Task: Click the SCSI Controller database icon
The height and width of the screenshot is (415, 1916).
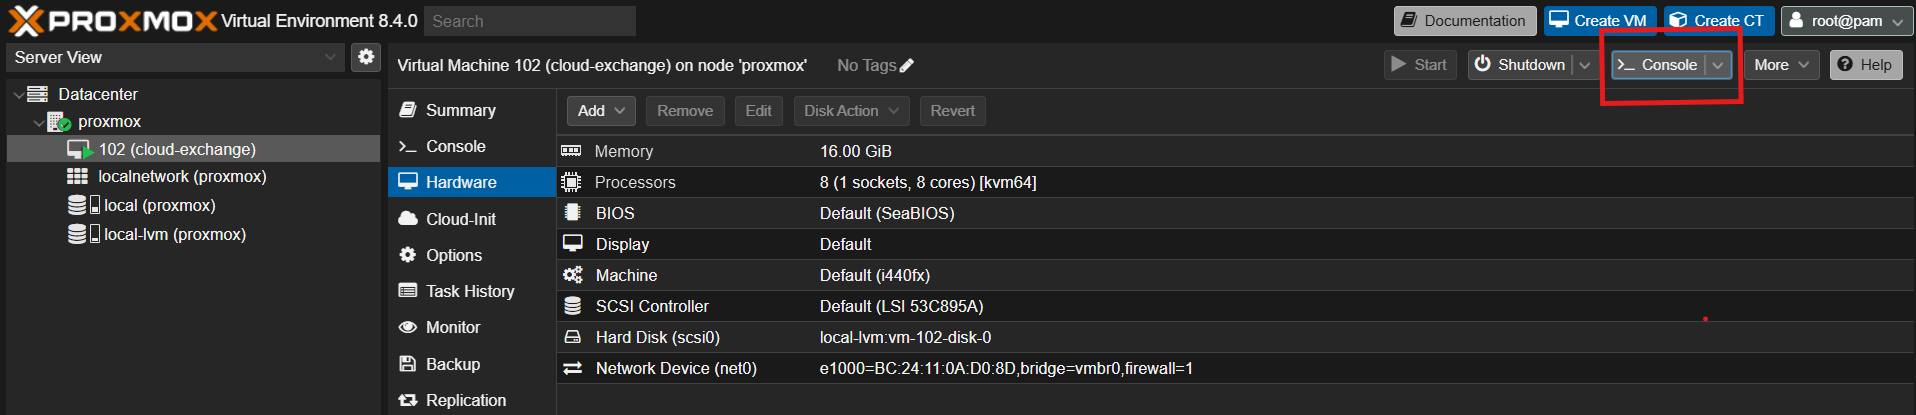Action: tap(572, 306)
